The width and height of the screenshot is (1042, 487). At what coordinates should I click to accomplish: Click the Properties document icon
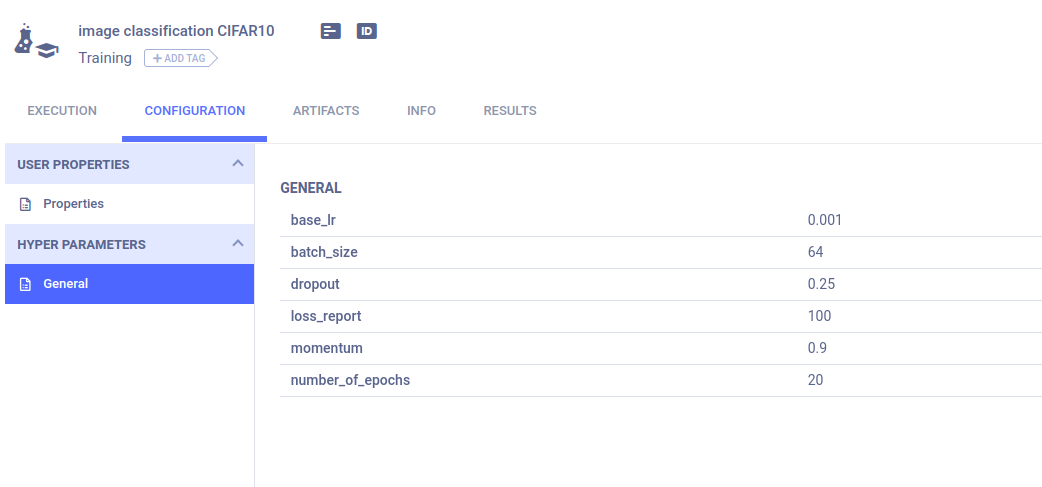[25, 204]
